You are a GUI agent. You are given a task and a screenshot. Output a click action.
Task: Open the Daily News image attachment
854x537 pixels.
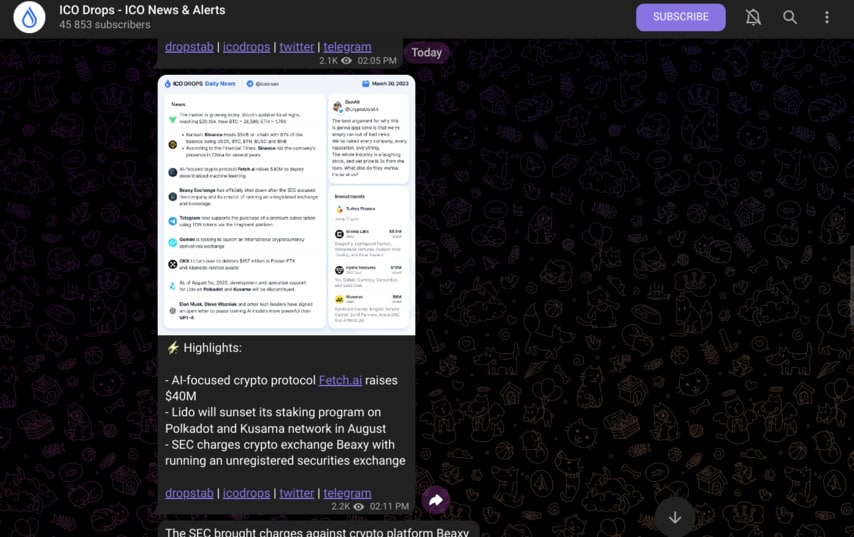tap(286, 205)
